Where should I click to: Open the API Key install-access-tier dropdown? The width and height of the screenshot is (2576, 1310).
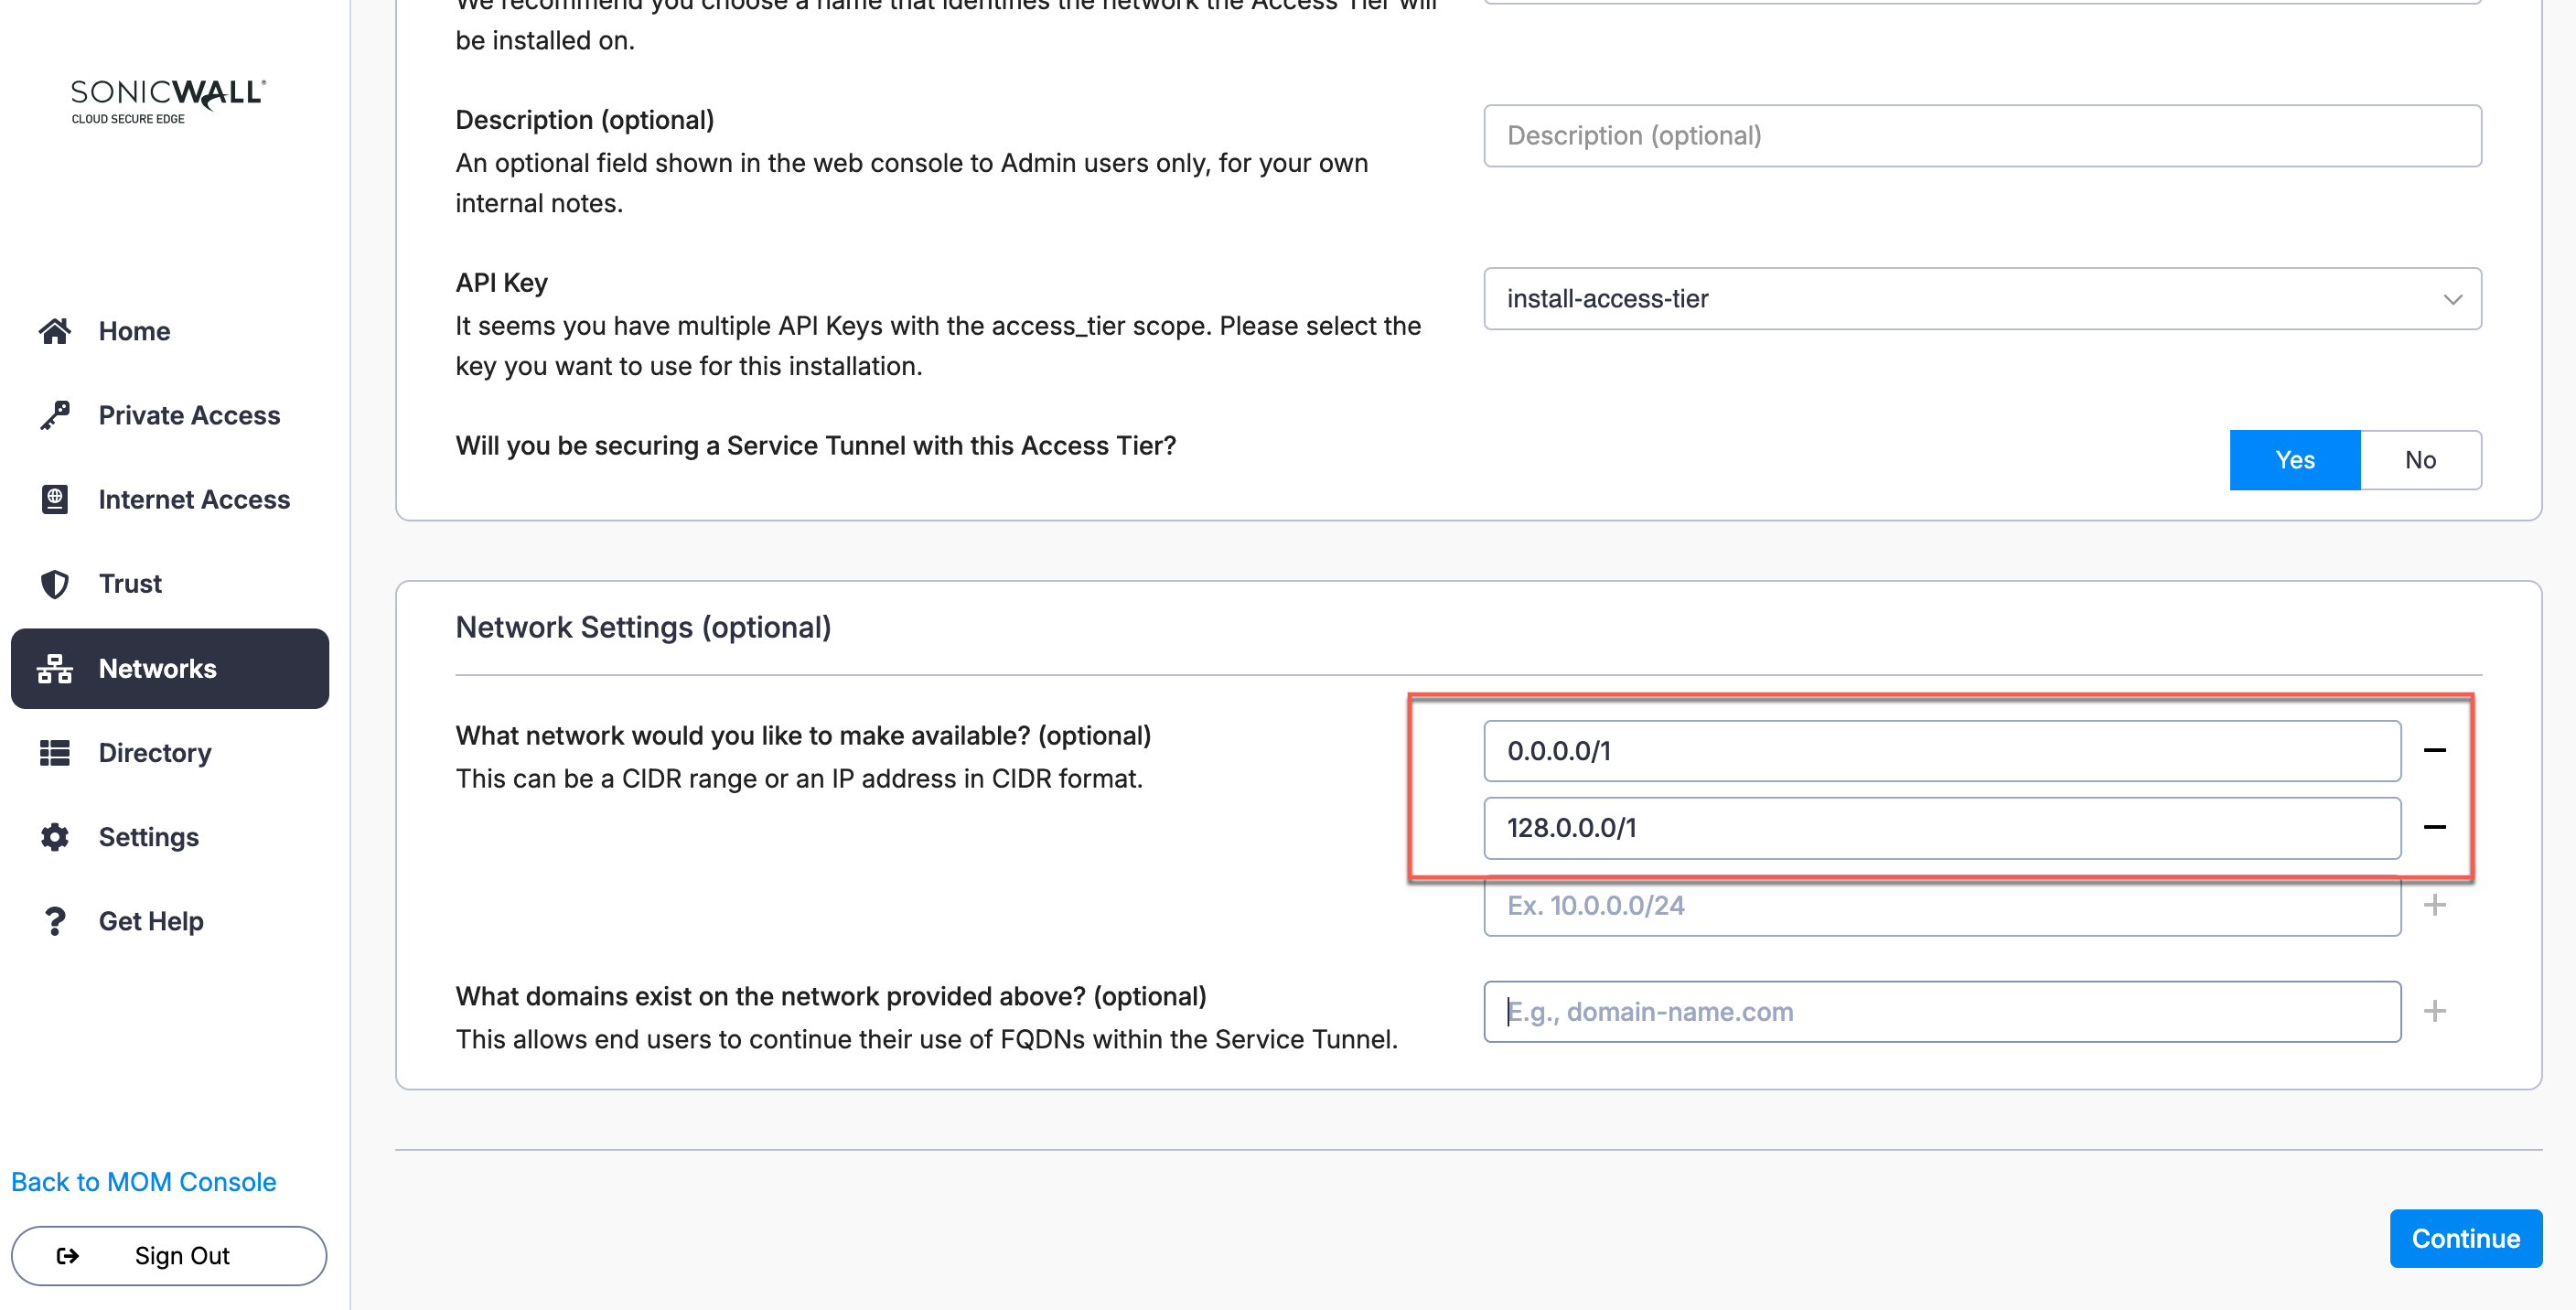tap(1981, 299)
